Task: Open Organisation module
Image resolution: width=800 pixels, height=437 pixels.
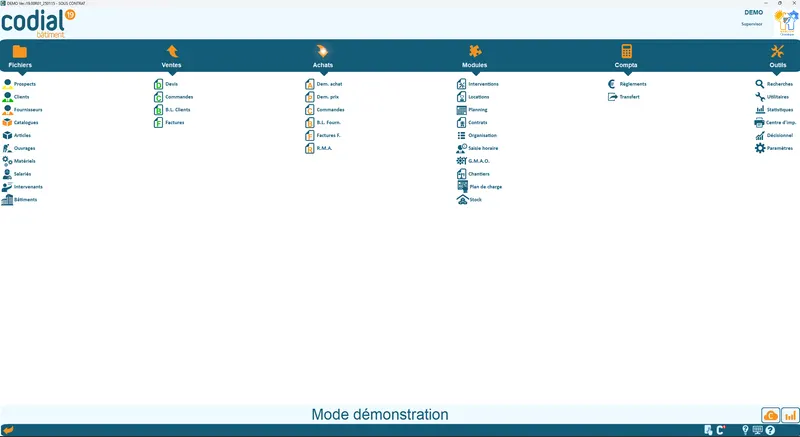Action: pos(477,135)
